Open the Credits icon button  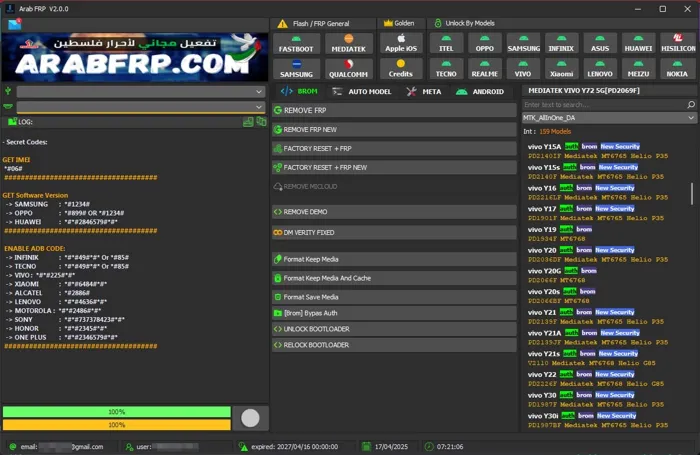401,68
